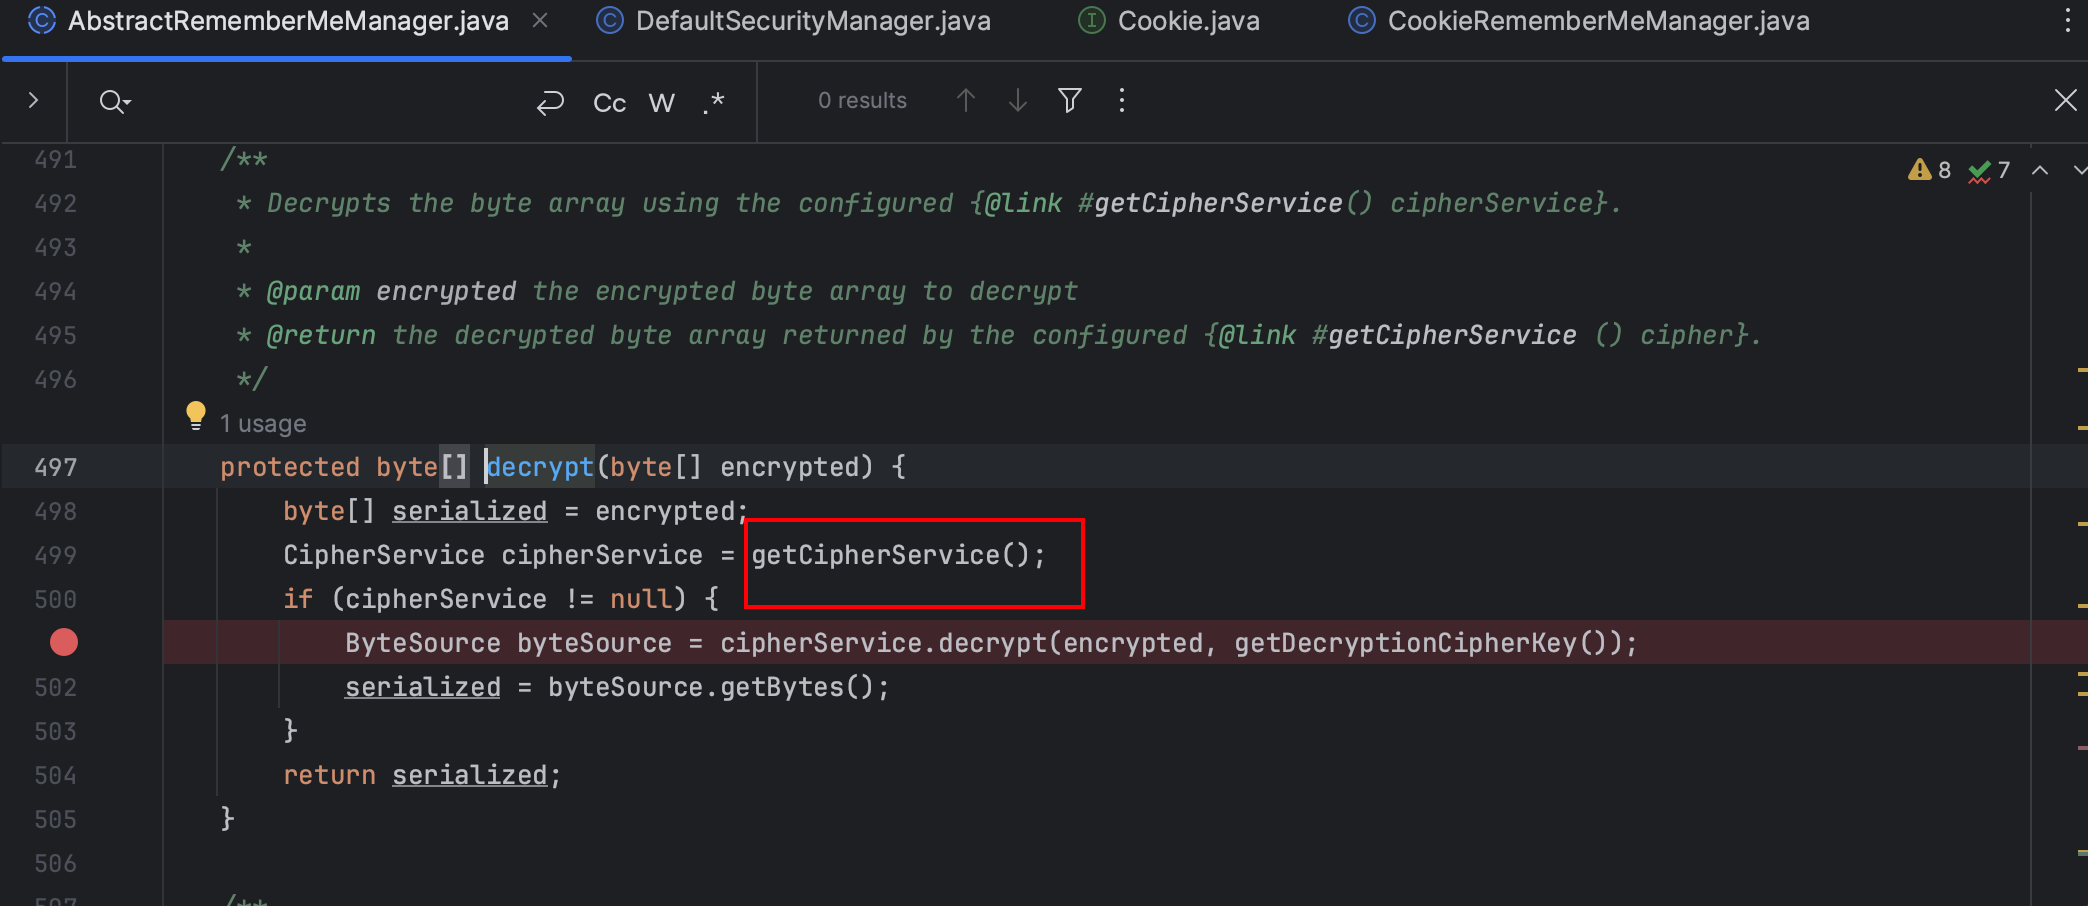The height and width of the screenshot is (906, 2088).
Task: Show usages via '1 usage' hint
Action: tap(263, 424)
